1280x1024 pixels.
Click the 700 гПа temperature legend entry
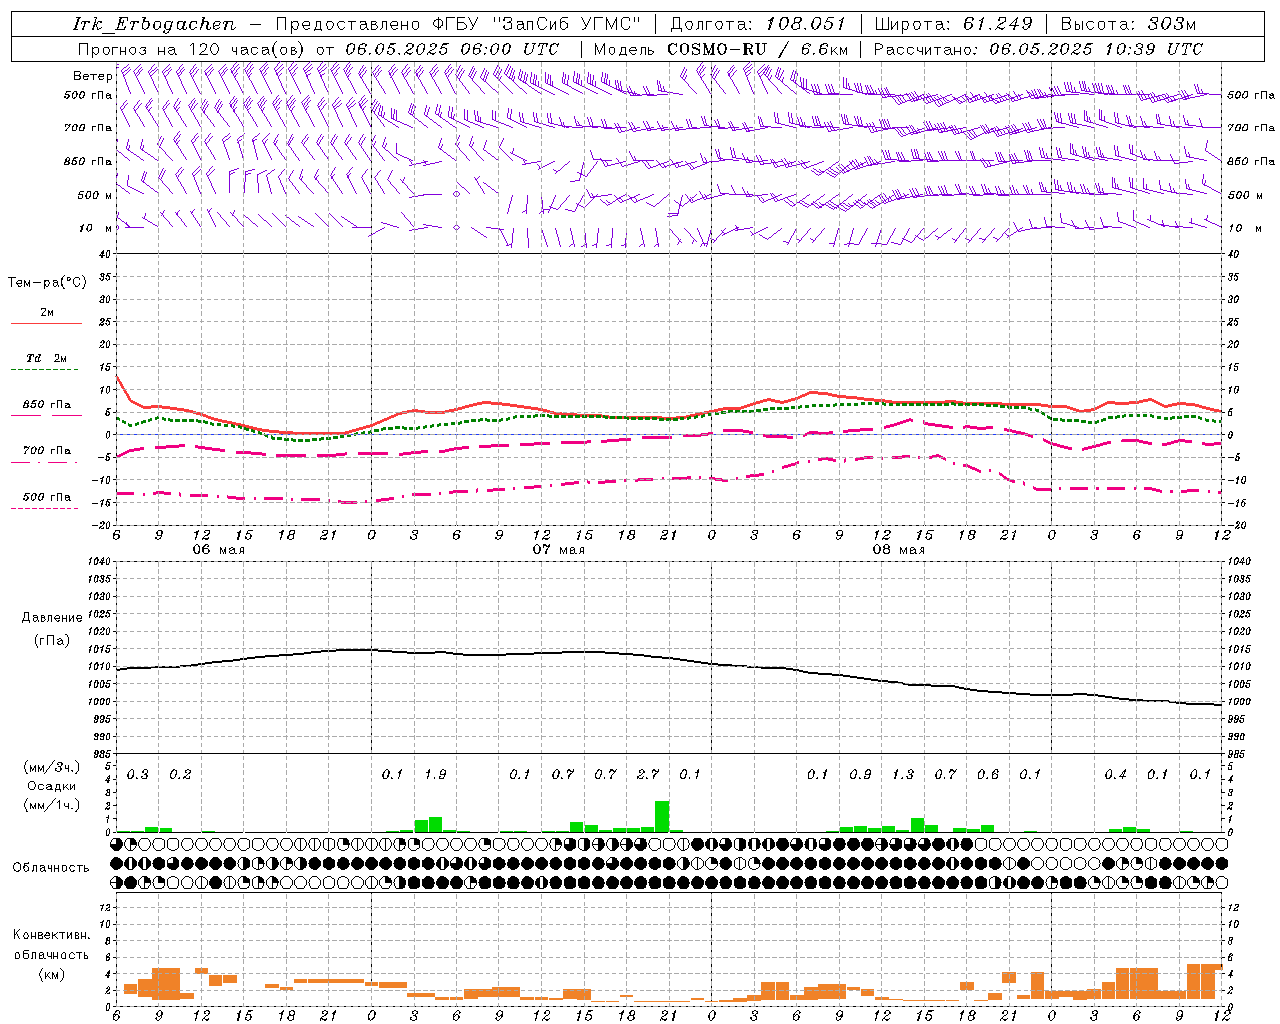(x=47, y=451)
